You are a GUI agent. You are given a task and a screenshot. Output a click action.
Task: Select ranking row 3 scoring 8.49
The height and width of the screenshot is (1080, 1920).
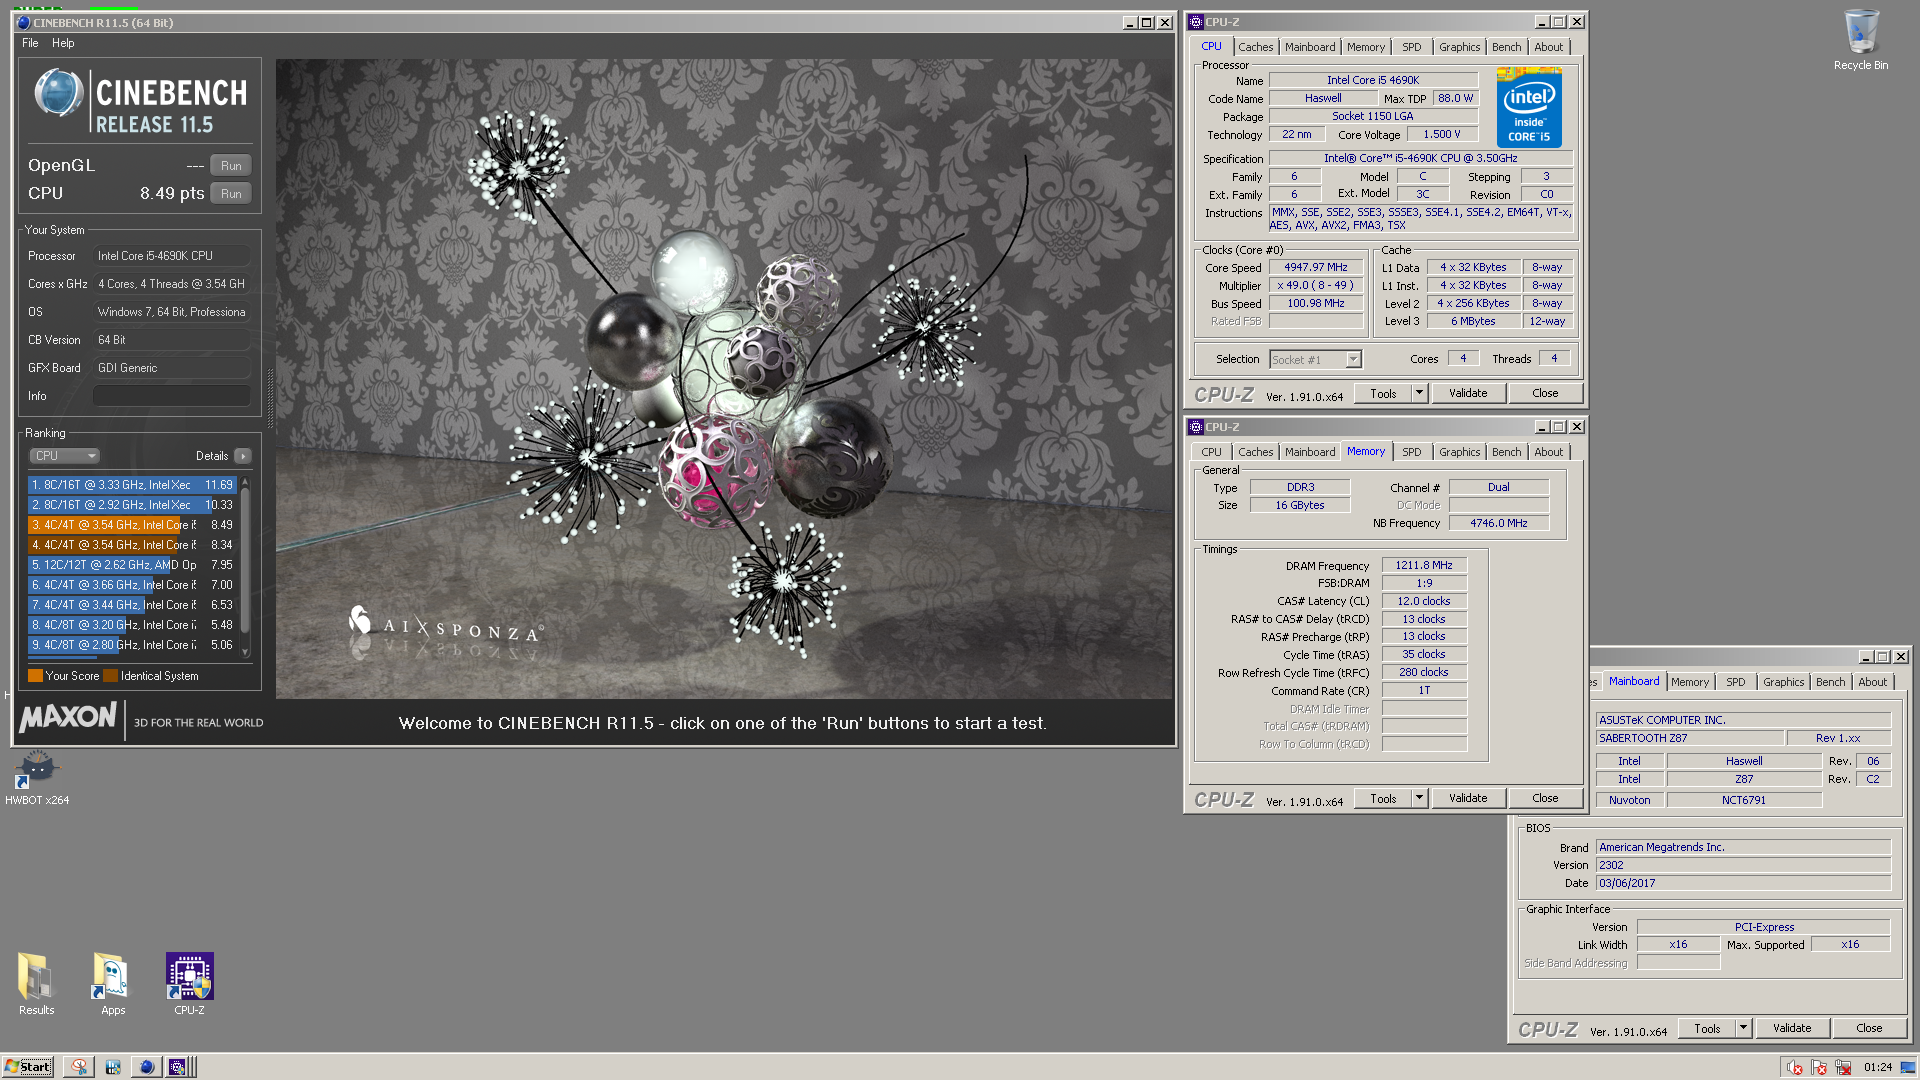(x=131, y=525)
